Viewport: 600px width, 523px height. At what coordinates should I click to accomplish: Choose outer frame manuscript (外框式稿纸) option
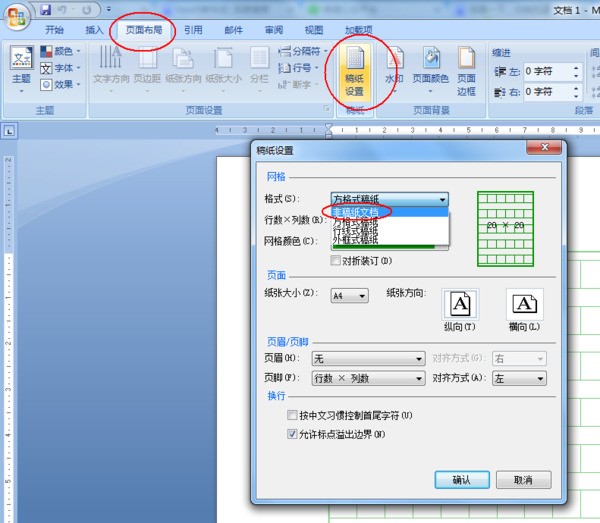[x=390, y=240]
